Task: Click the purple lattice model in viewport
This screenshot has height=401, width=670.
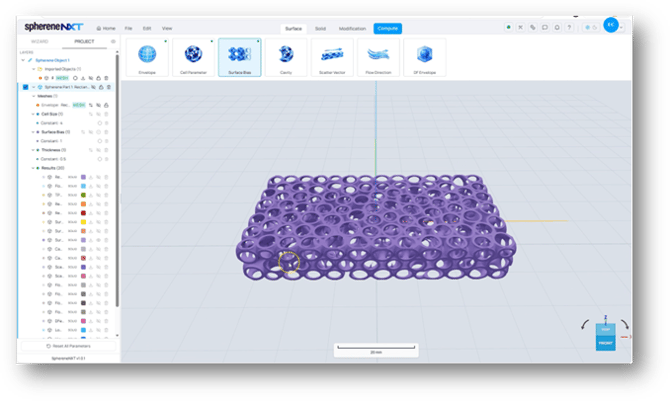Action: (x=376, y=227)
